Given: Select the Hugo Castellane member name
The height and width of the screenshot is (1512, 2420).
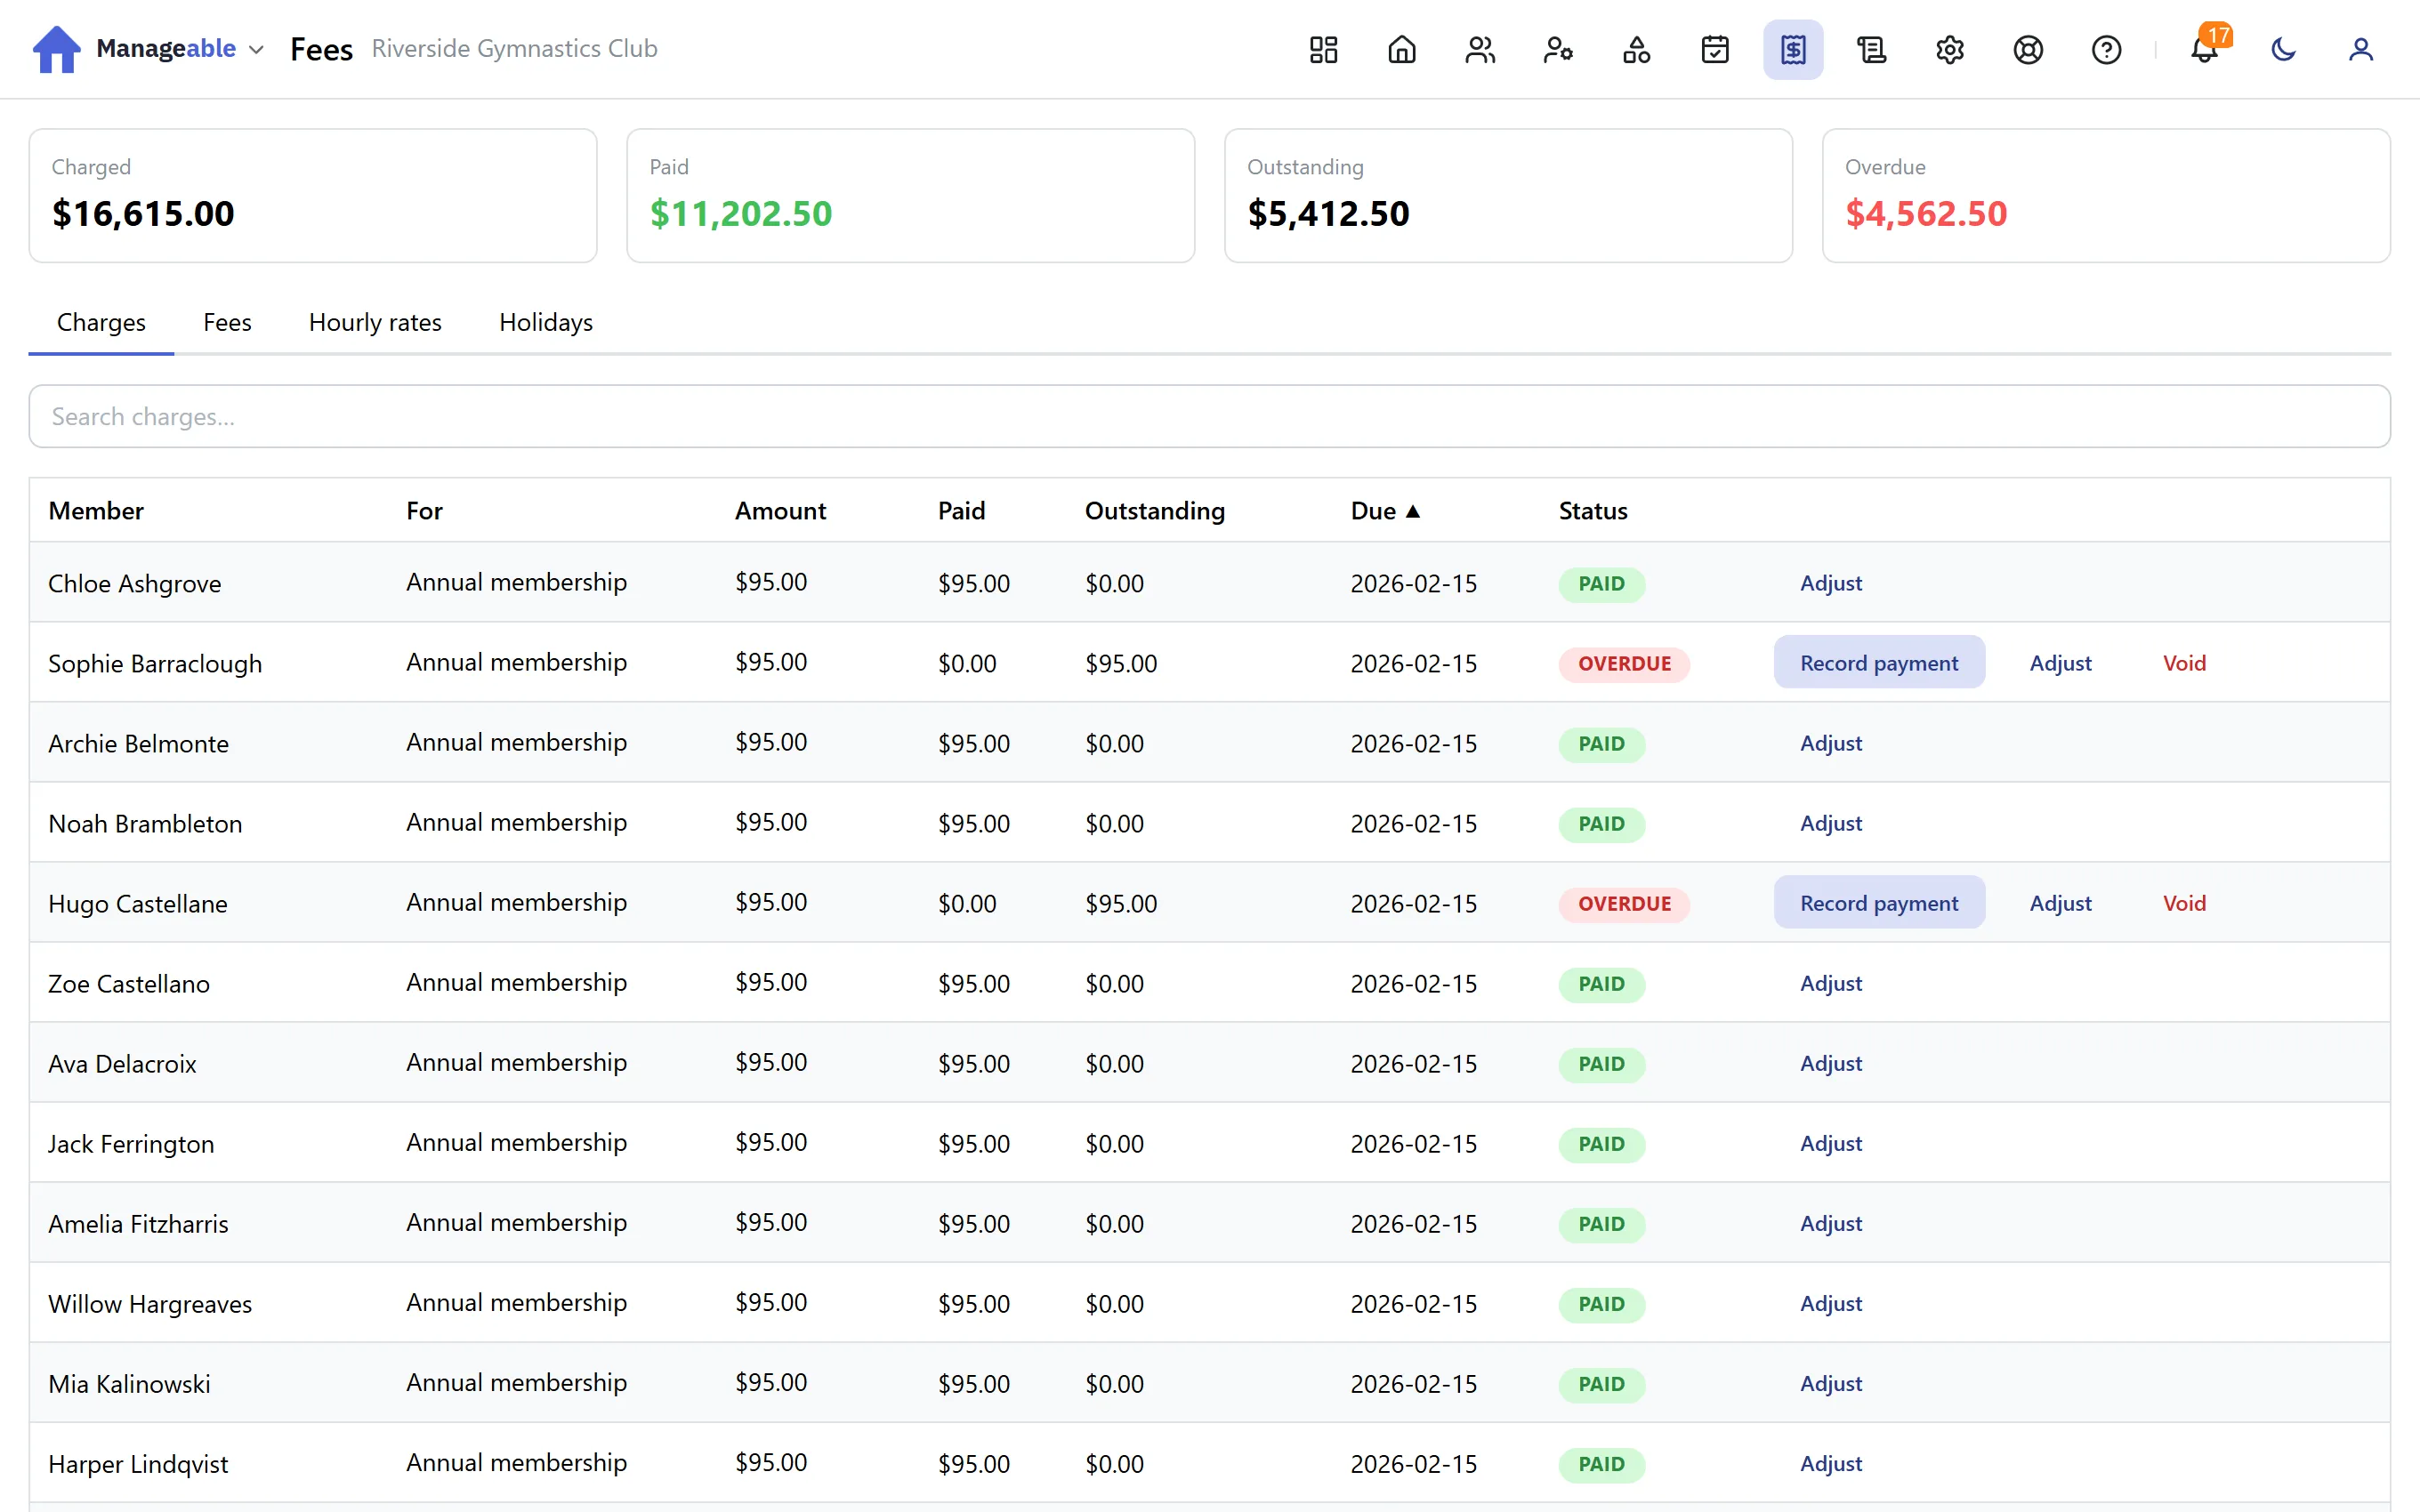Looking at the screenshot, I should [x=138, y=903].
